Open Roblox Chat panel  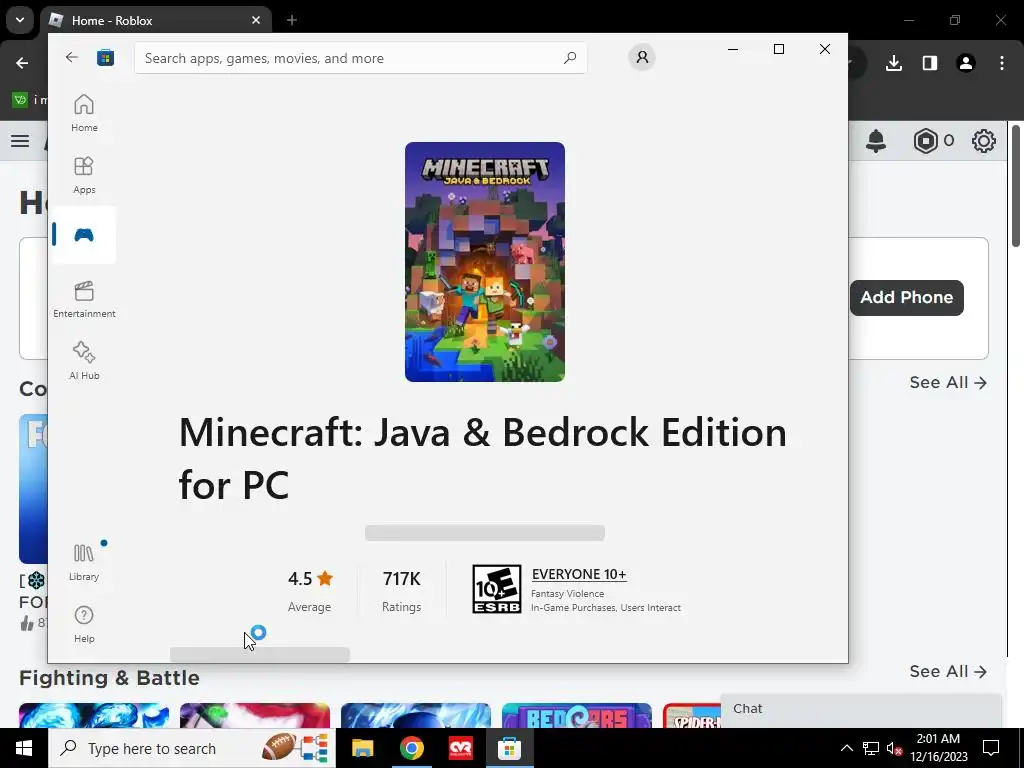(x=861, y=709)
